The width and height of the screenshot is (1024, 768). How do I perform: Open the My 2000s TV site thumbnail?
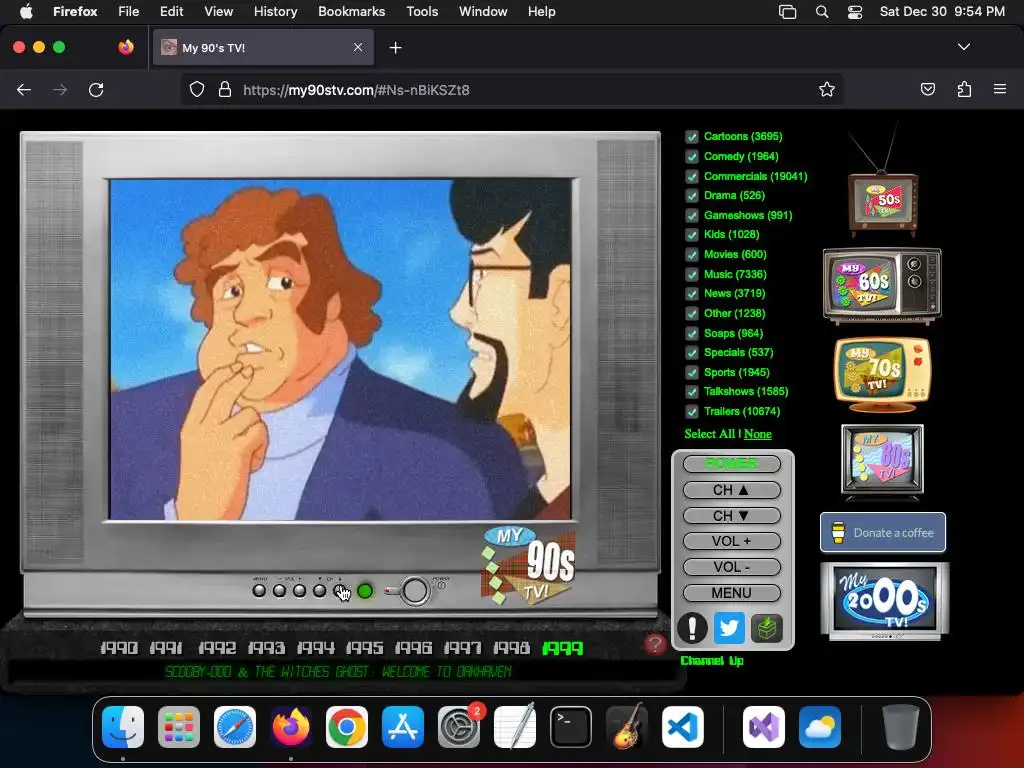point(884,601)
